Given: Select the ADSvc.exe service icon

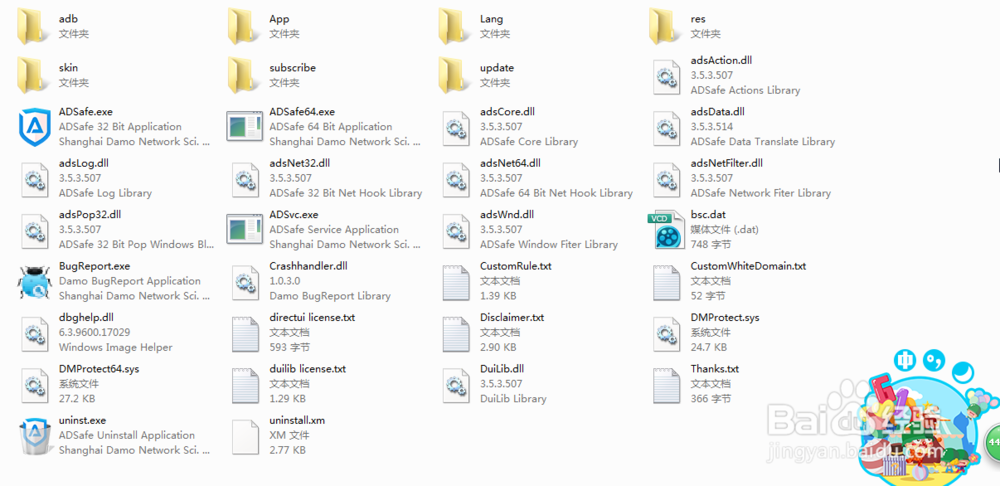Looking at the screenshot, I should tap(245, 228).
